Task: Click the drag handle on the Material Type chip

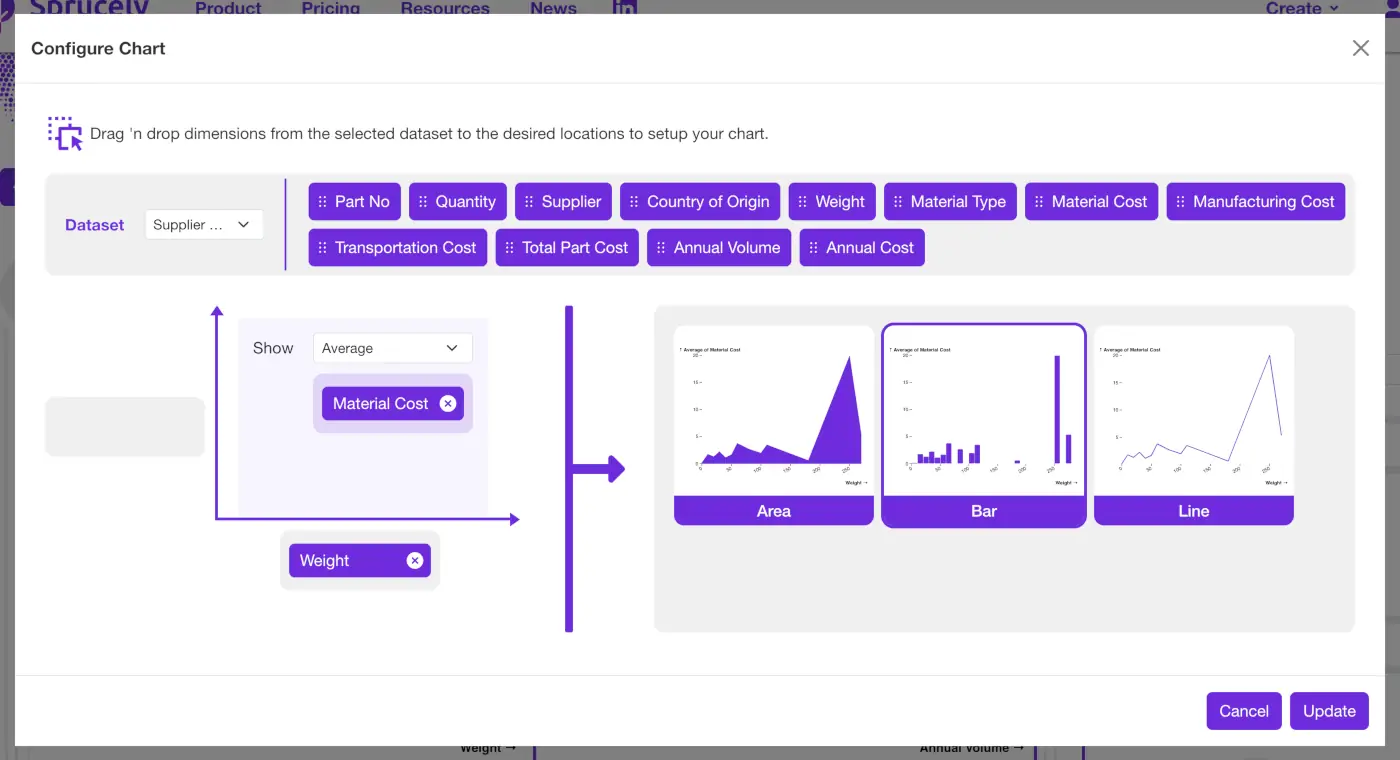Action: coord(901,201)
